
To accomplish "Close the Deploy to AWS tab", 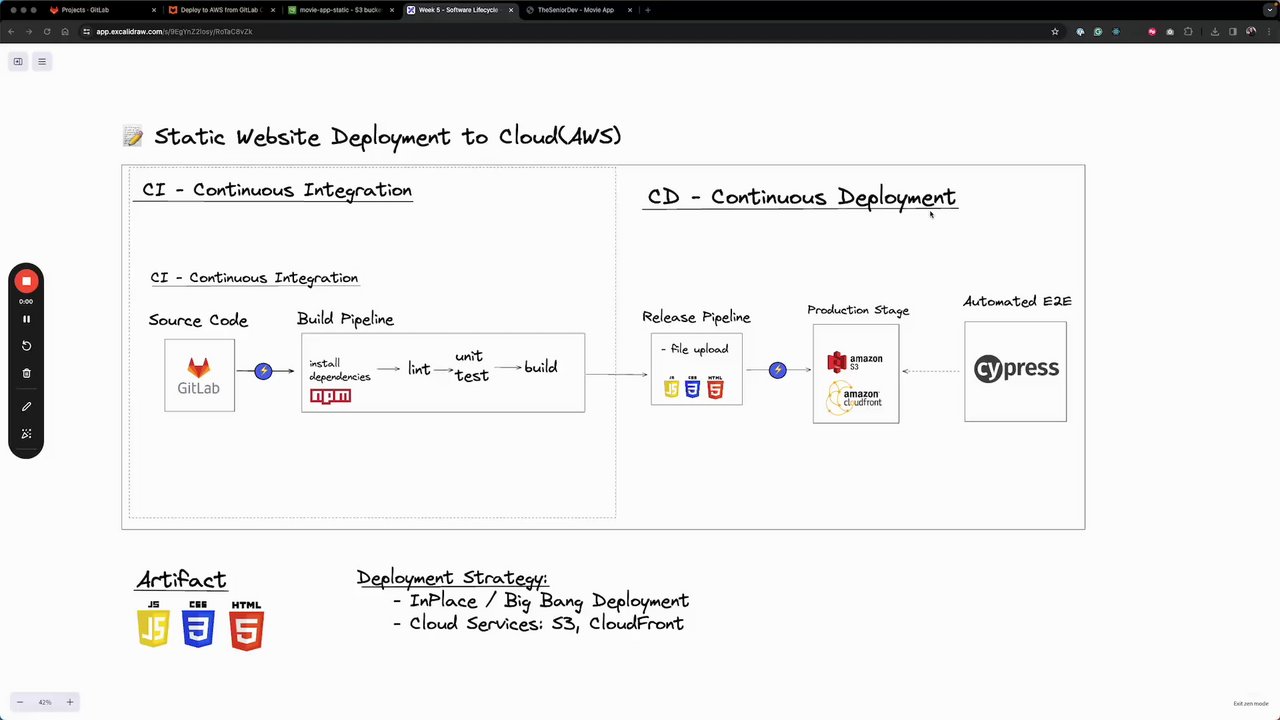I will 273,10.
